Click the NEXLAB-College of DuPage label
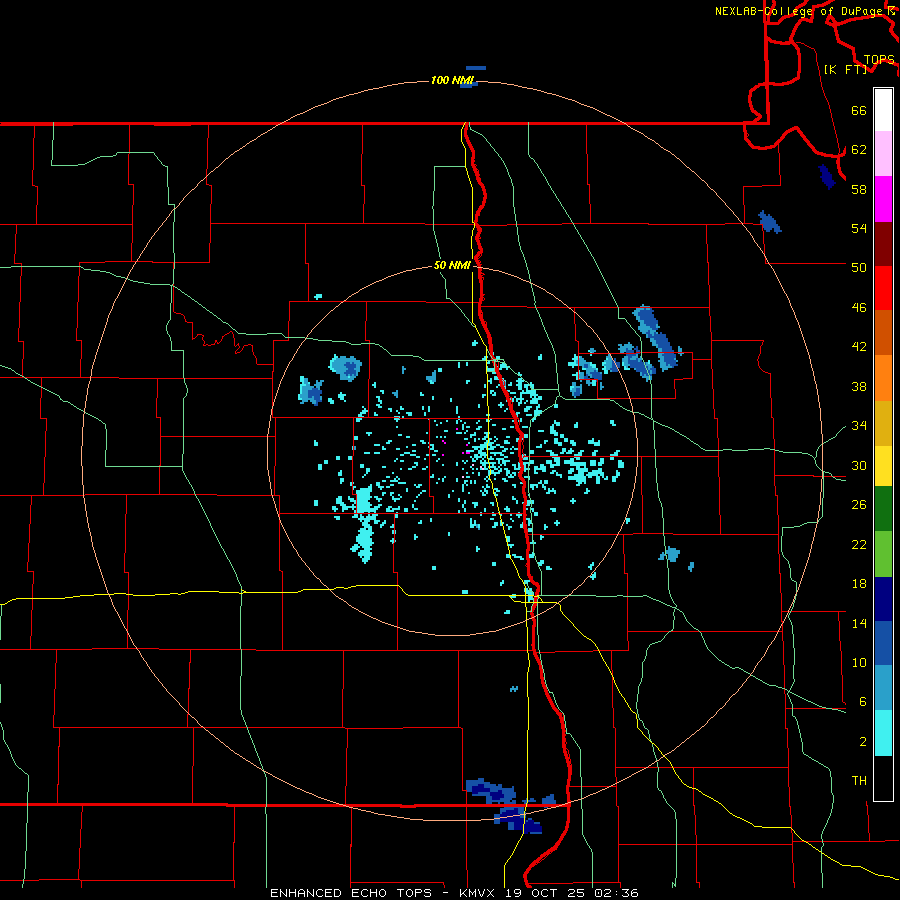The width and height of the screenshot is (900, 900). [x=797, y=11]
